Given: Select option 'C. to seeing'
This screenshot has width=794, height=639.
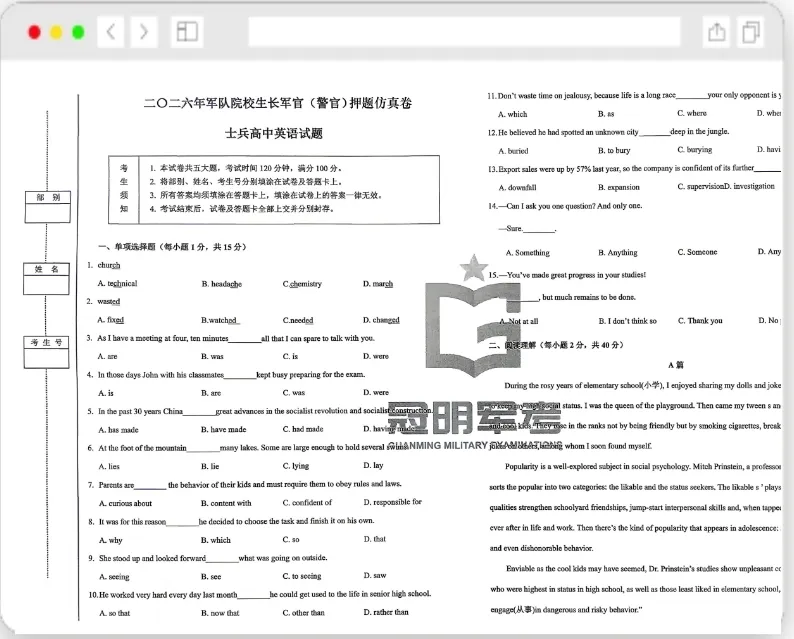Looking at the screenshot, I should (302, 576).
